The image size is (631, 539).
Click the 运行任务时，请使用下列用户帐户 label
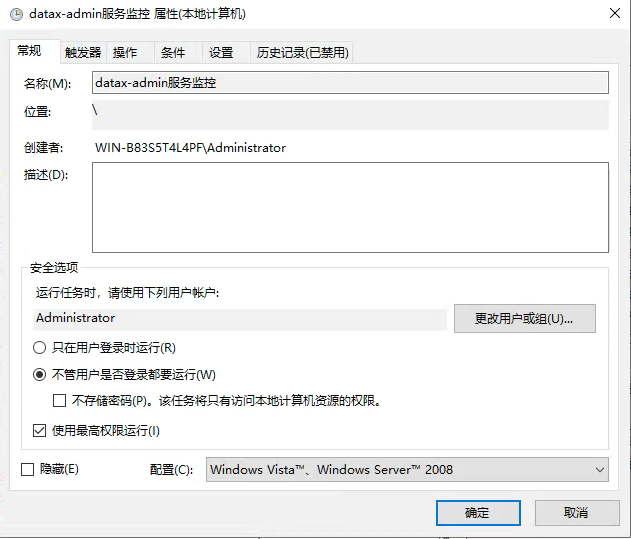coord(127,293)
